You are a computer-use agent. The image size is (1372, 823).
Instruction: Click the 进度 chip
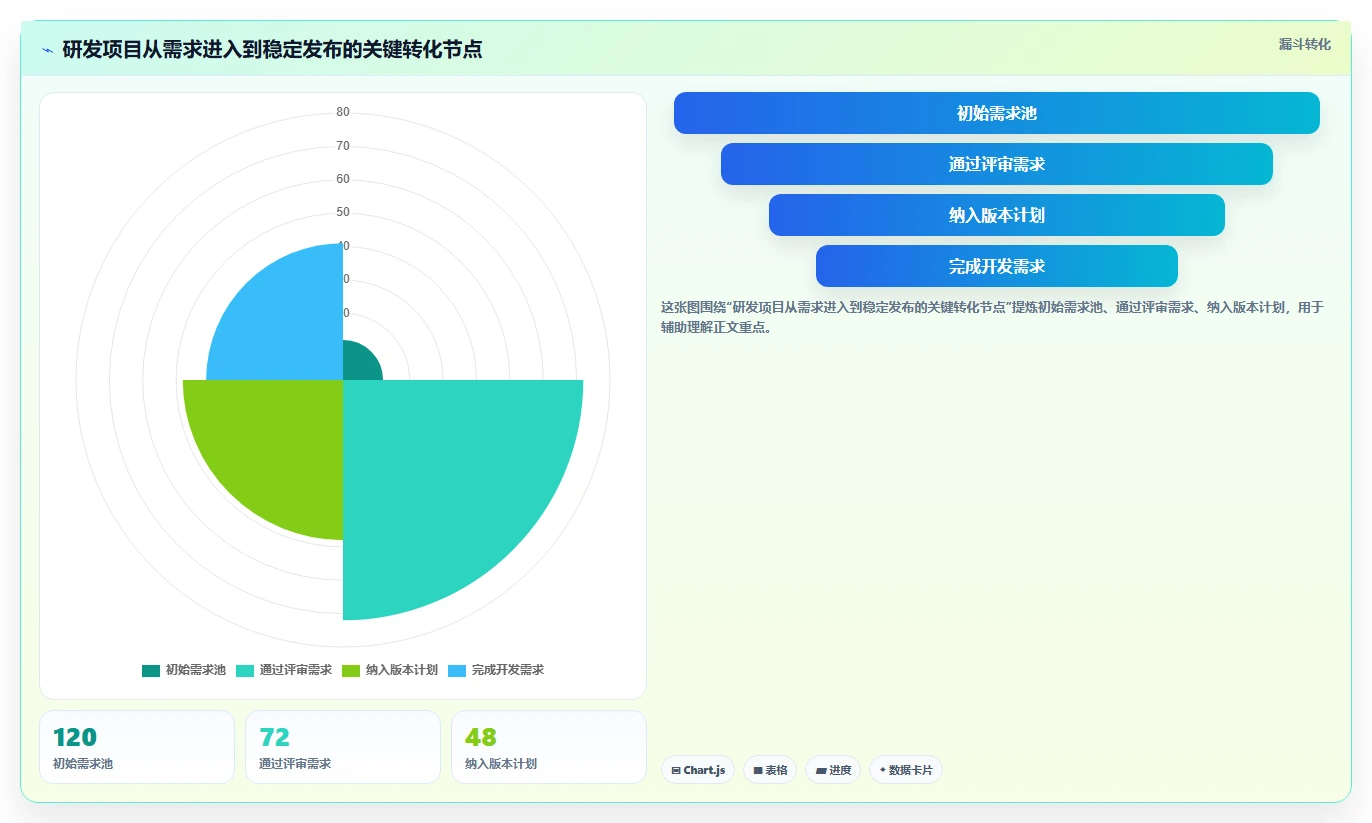[833, 770]
